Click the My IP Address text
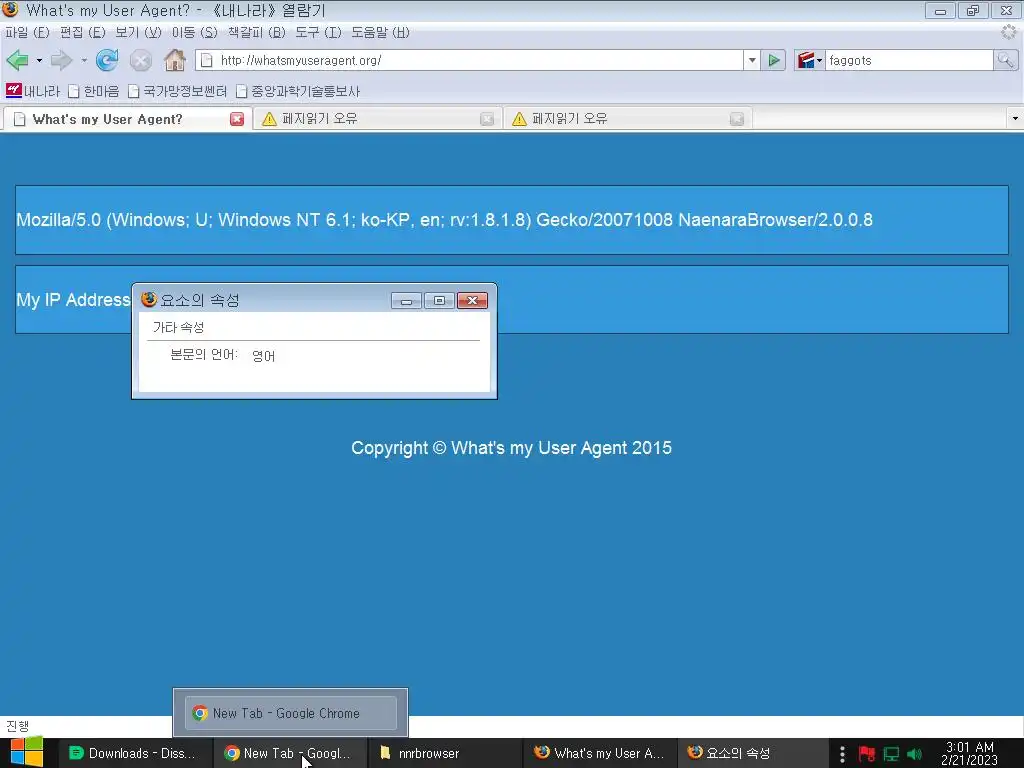Image resolution: width=1024 pixels, height=768 pixels. click(73, 300)
